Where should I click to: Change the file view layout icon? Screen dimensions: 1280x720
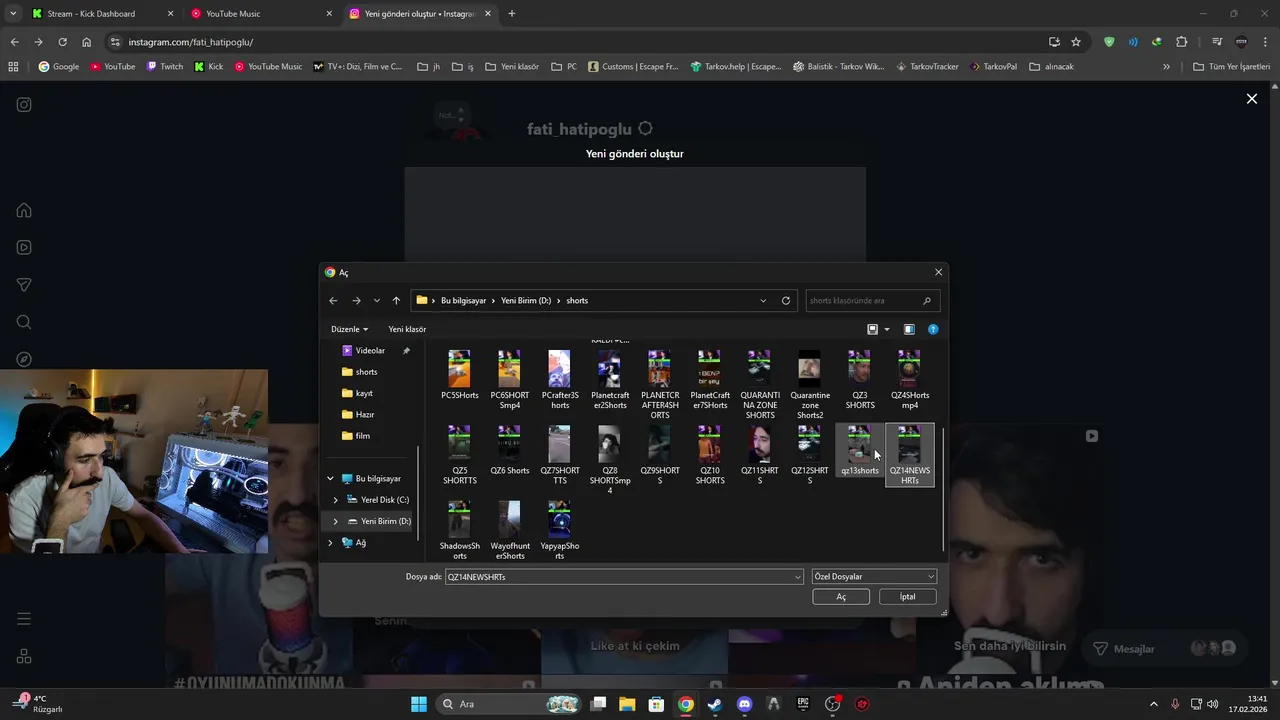point(872,329)
